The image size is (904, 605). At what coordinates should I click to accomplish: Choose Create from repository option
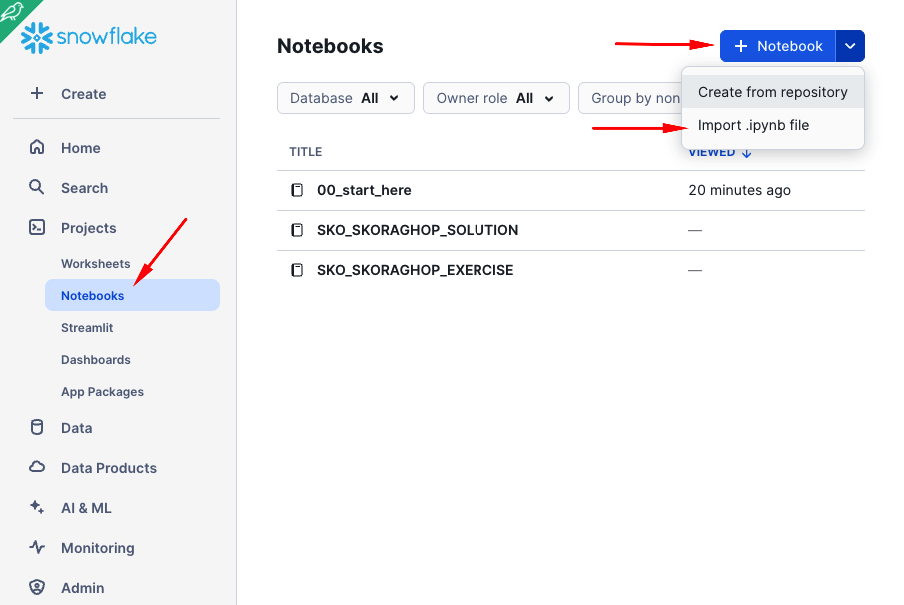[772, 92]
